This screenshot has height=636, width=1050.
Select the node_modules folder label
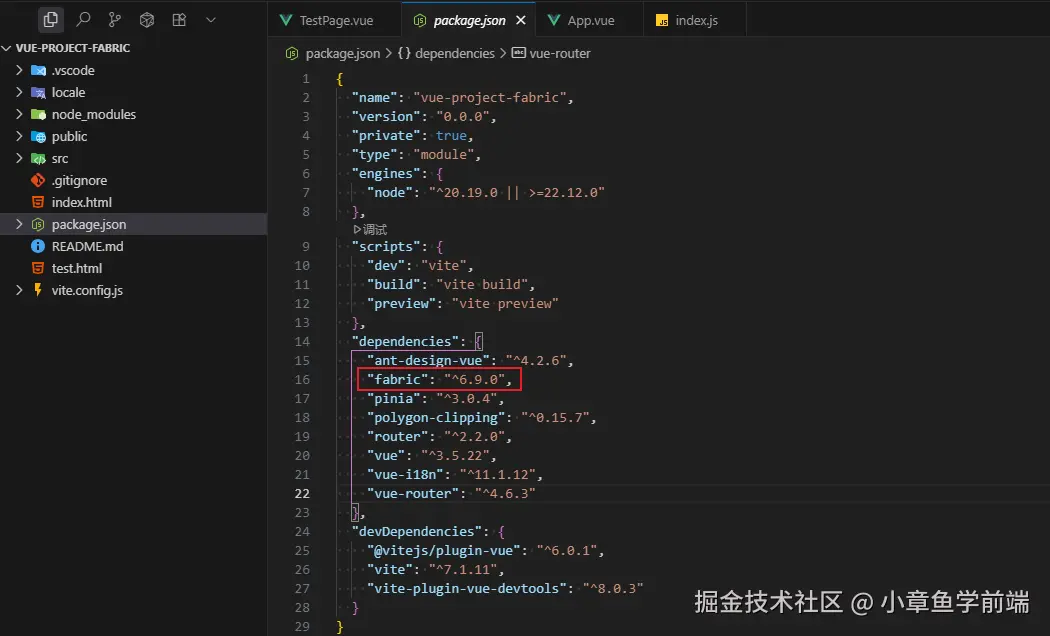94,114
